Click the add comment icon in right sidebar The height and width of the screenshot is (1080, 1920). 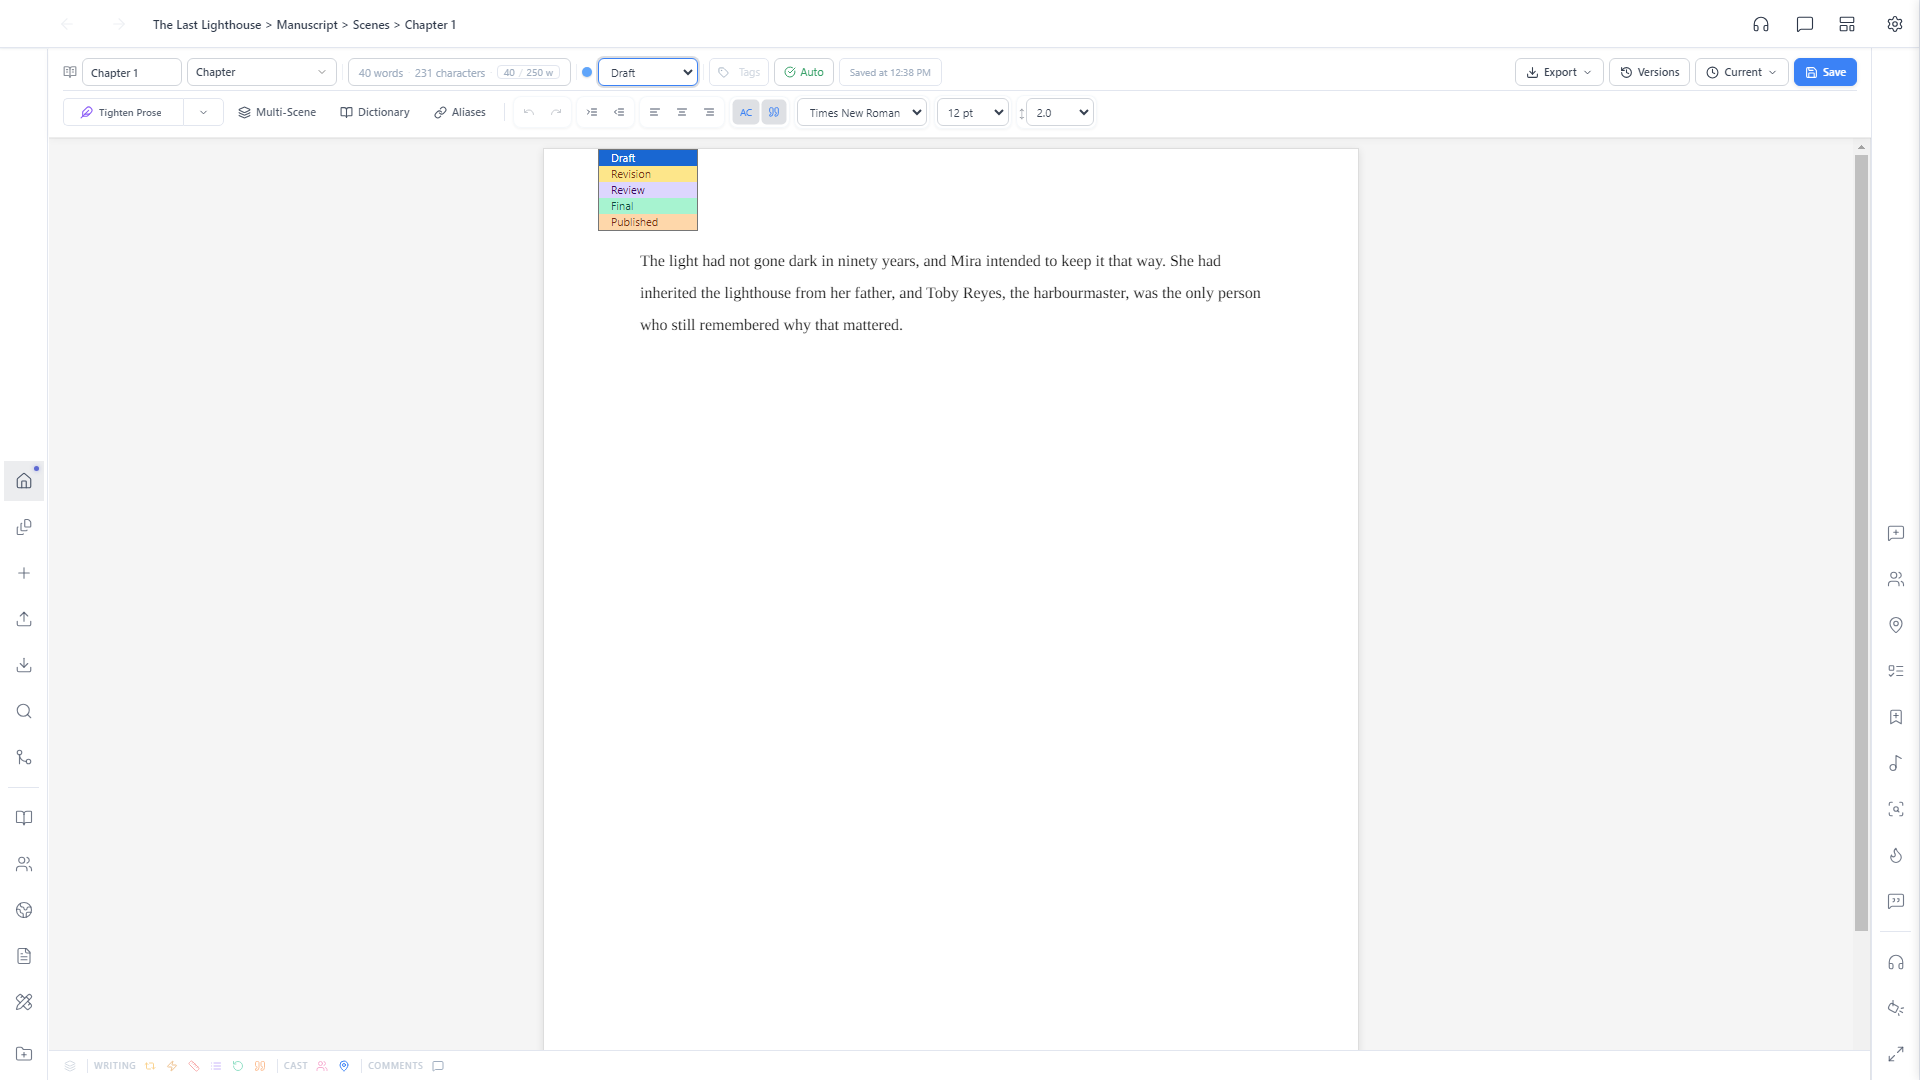pyautogui.click(x=1896, y=533)
